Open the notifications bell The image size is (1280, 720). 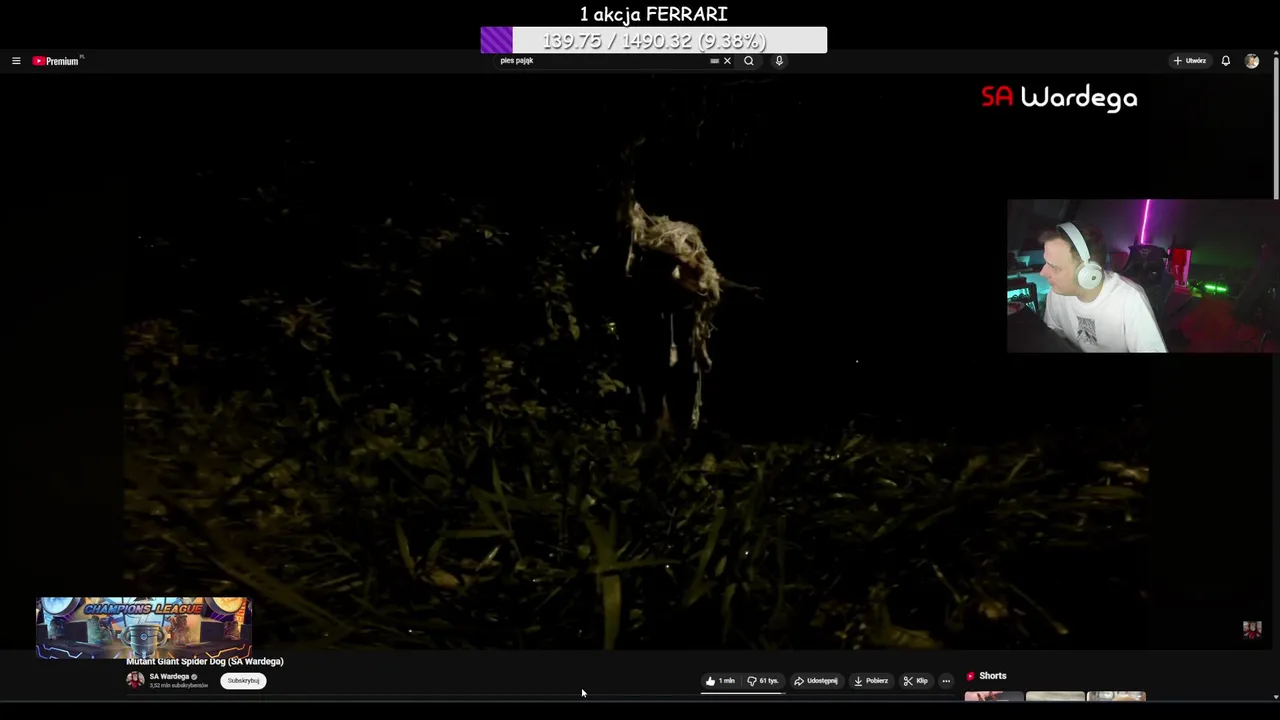1225,61
